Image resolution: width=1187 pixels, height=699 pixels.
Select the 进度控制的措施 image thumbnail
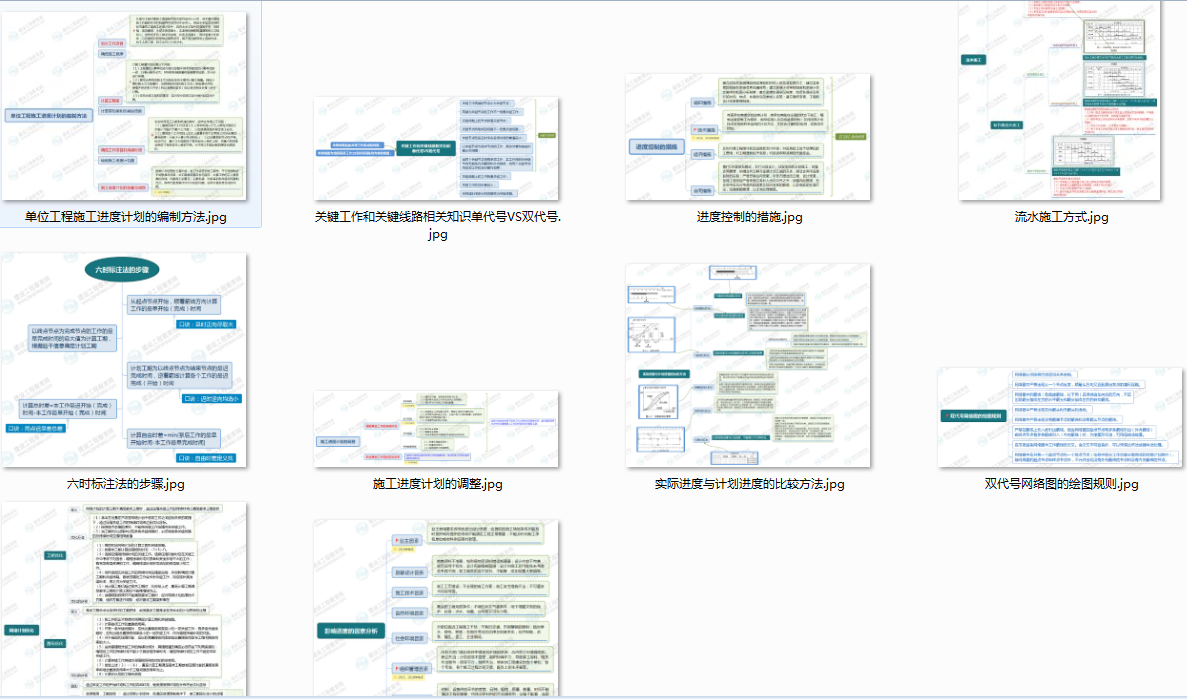[x=749, y=137]
